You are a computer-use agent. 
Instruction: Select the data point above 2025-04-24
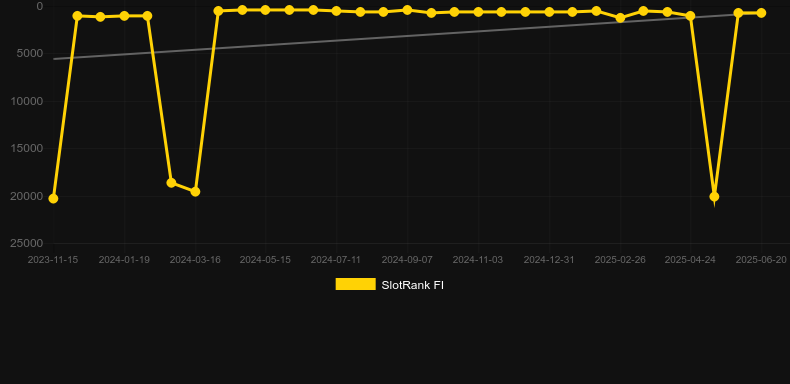(690, 16)
